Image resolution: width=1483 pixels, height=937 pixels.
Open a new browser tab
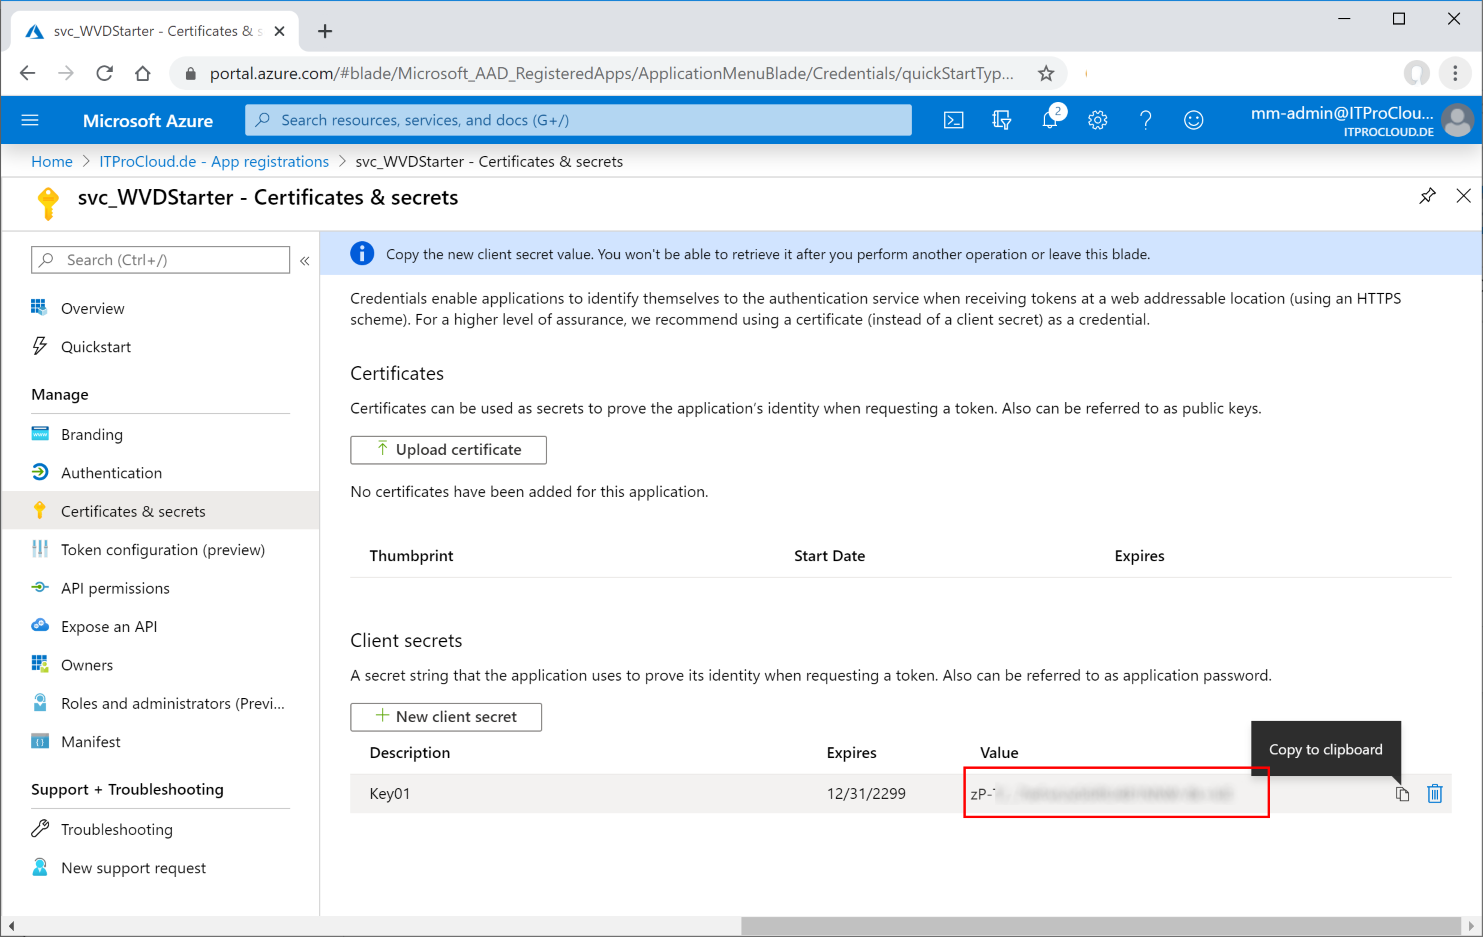tap(325, 31)
